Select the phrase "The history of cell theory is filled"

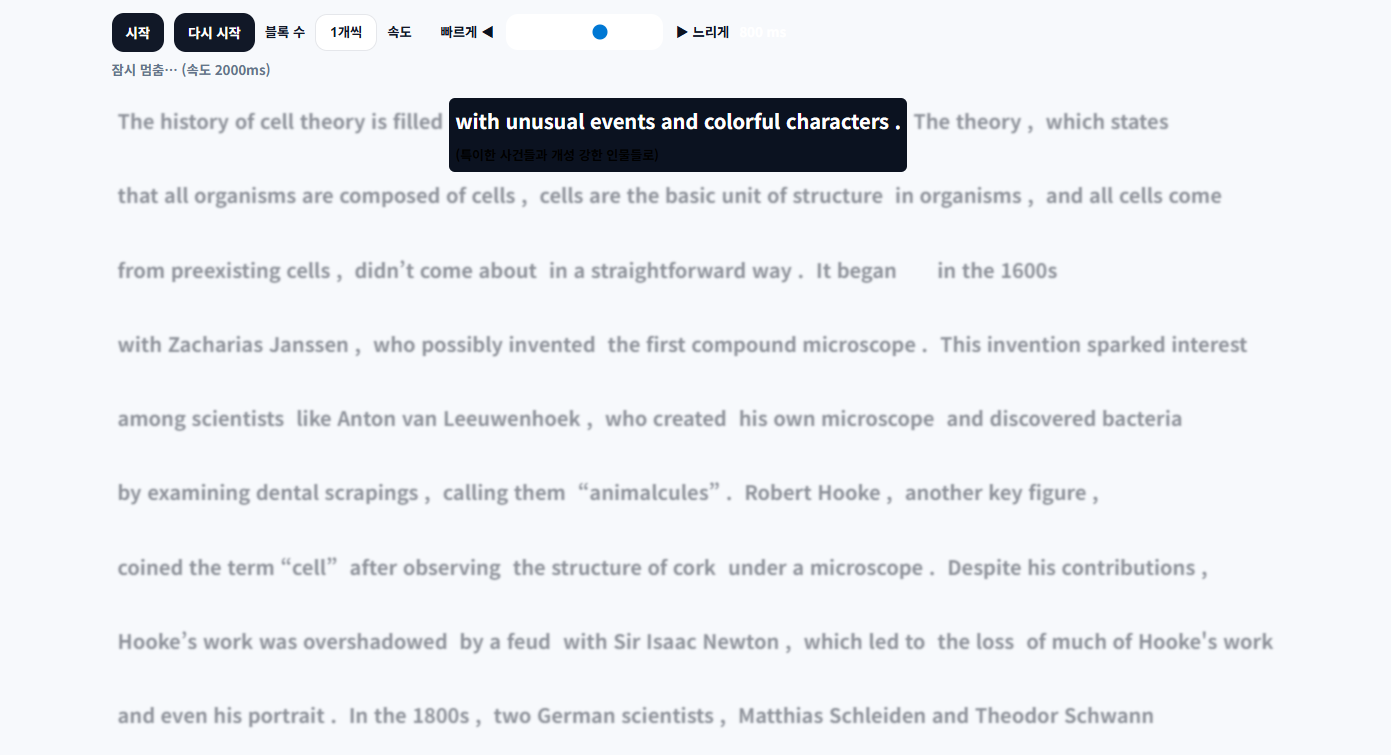point(280,122)
